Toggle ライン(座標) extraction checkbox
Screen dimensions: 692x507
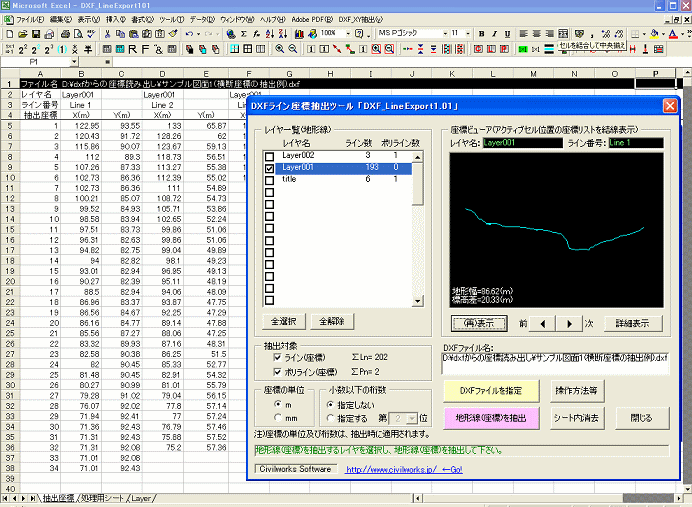click(x=277, y=357)
